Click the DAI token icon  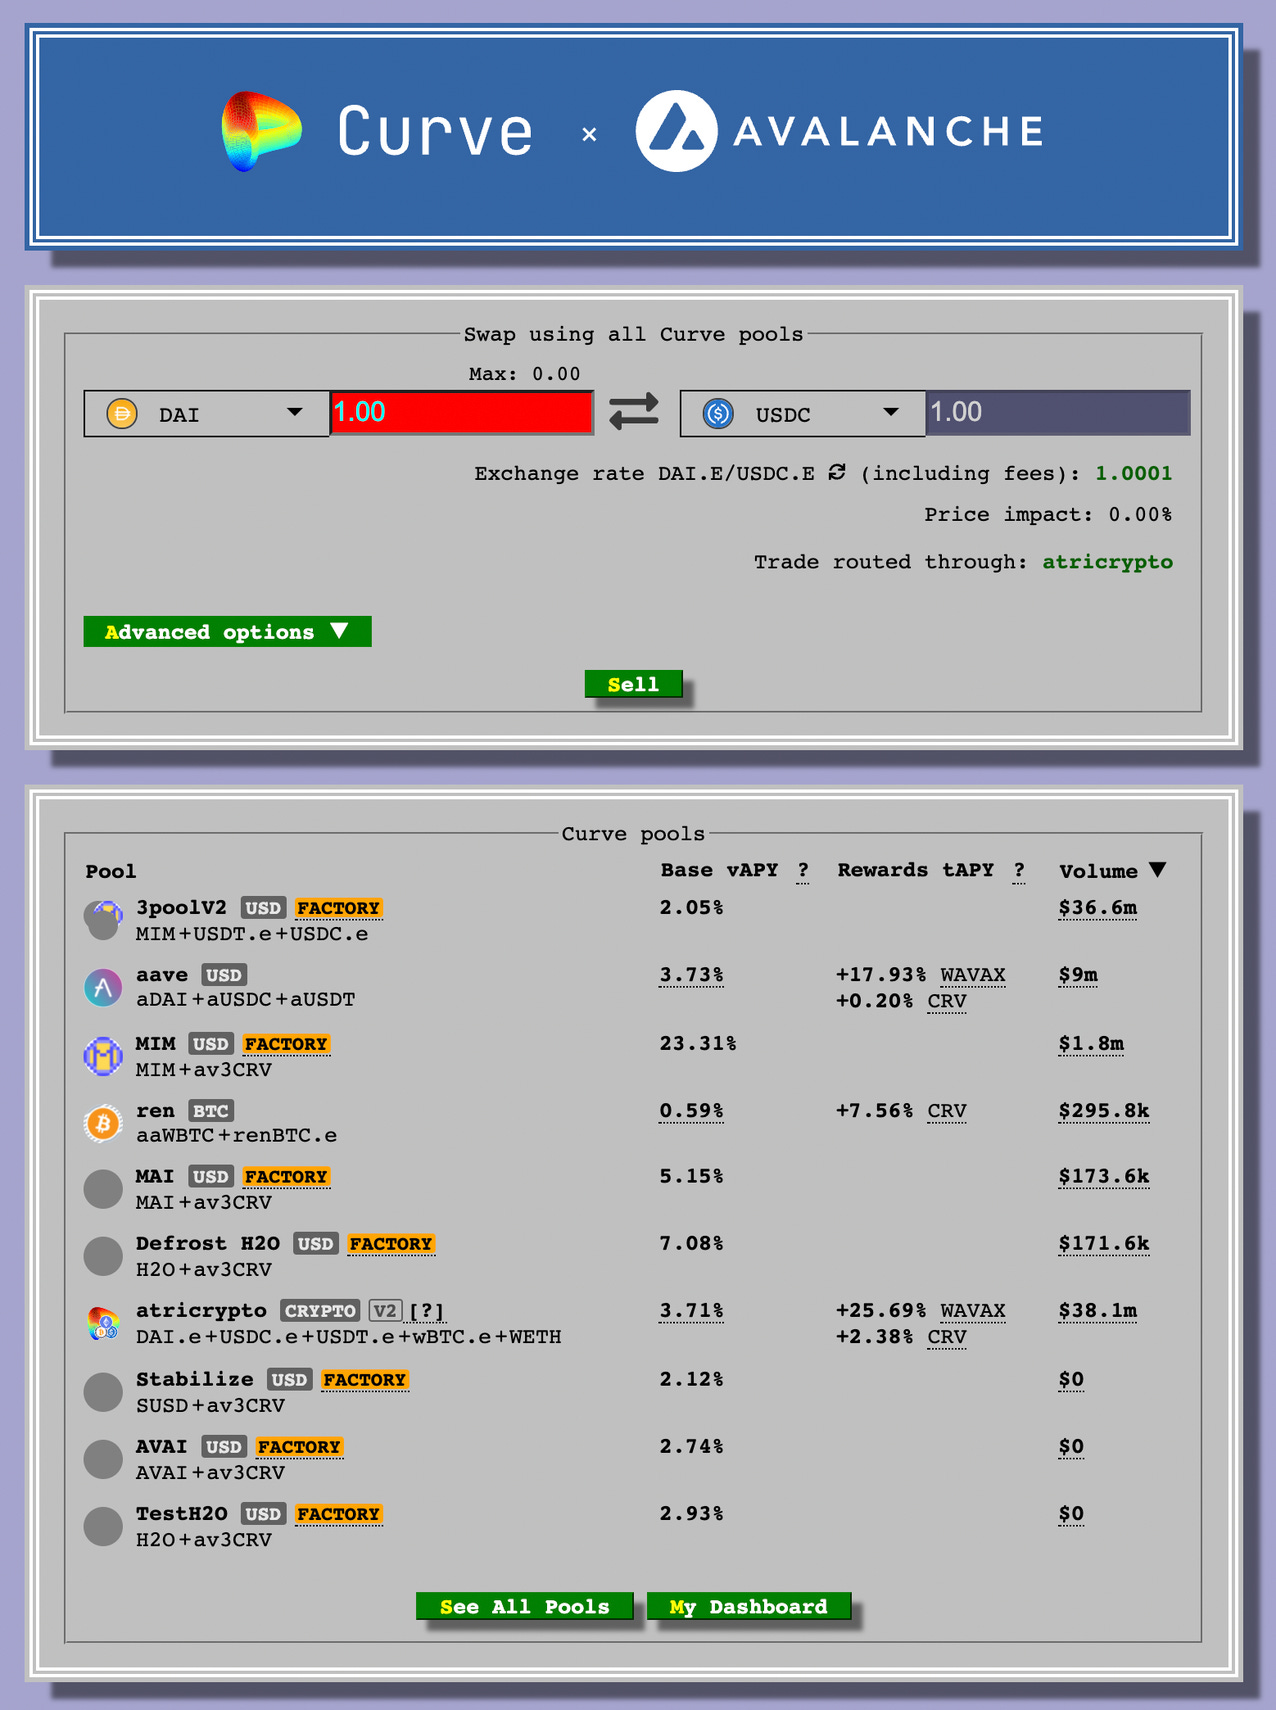point(122,414)
